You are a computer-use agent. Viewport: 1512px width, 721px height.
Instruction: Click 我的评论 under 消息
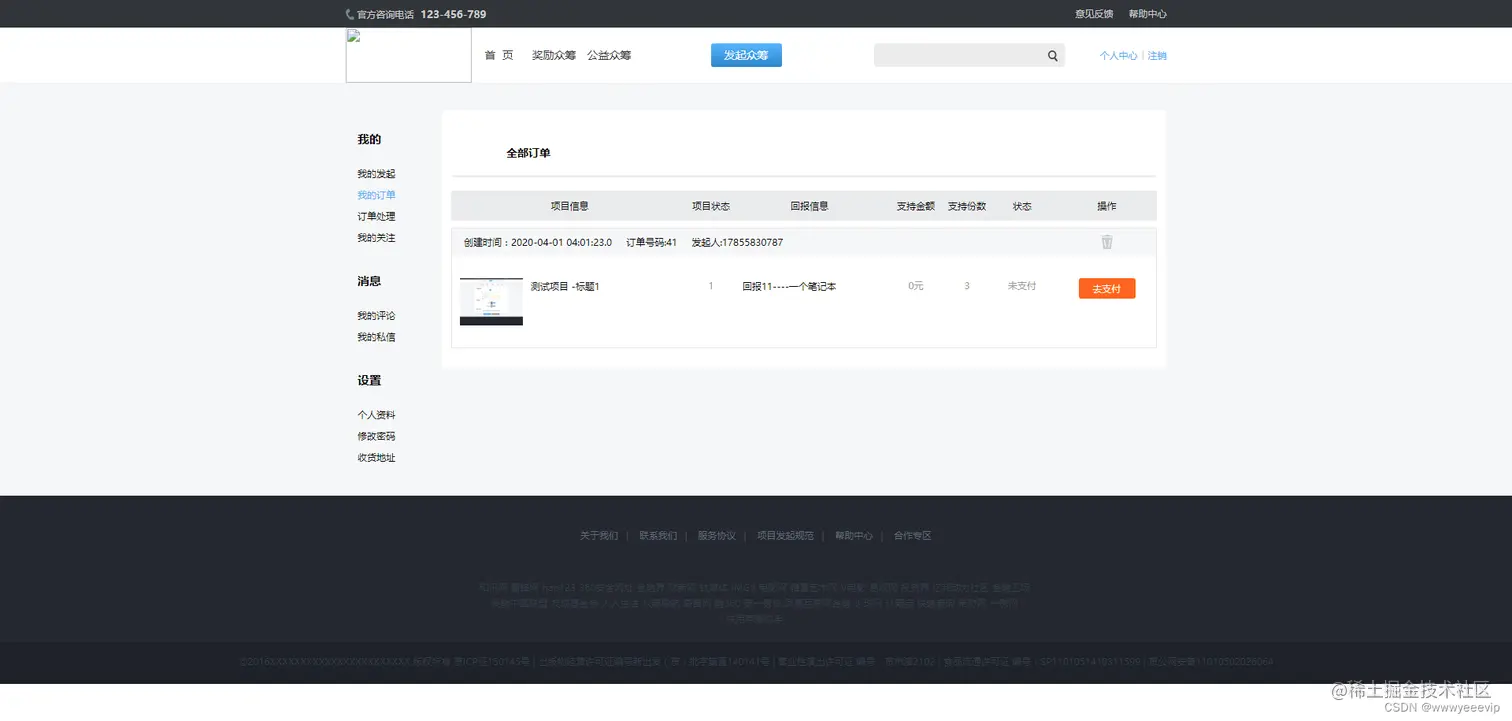[376, 315]
